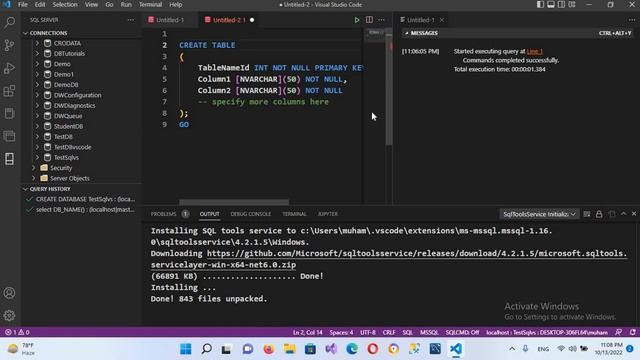
Task: Open SQL Server panel More Actions
Action: click(131, 20)
